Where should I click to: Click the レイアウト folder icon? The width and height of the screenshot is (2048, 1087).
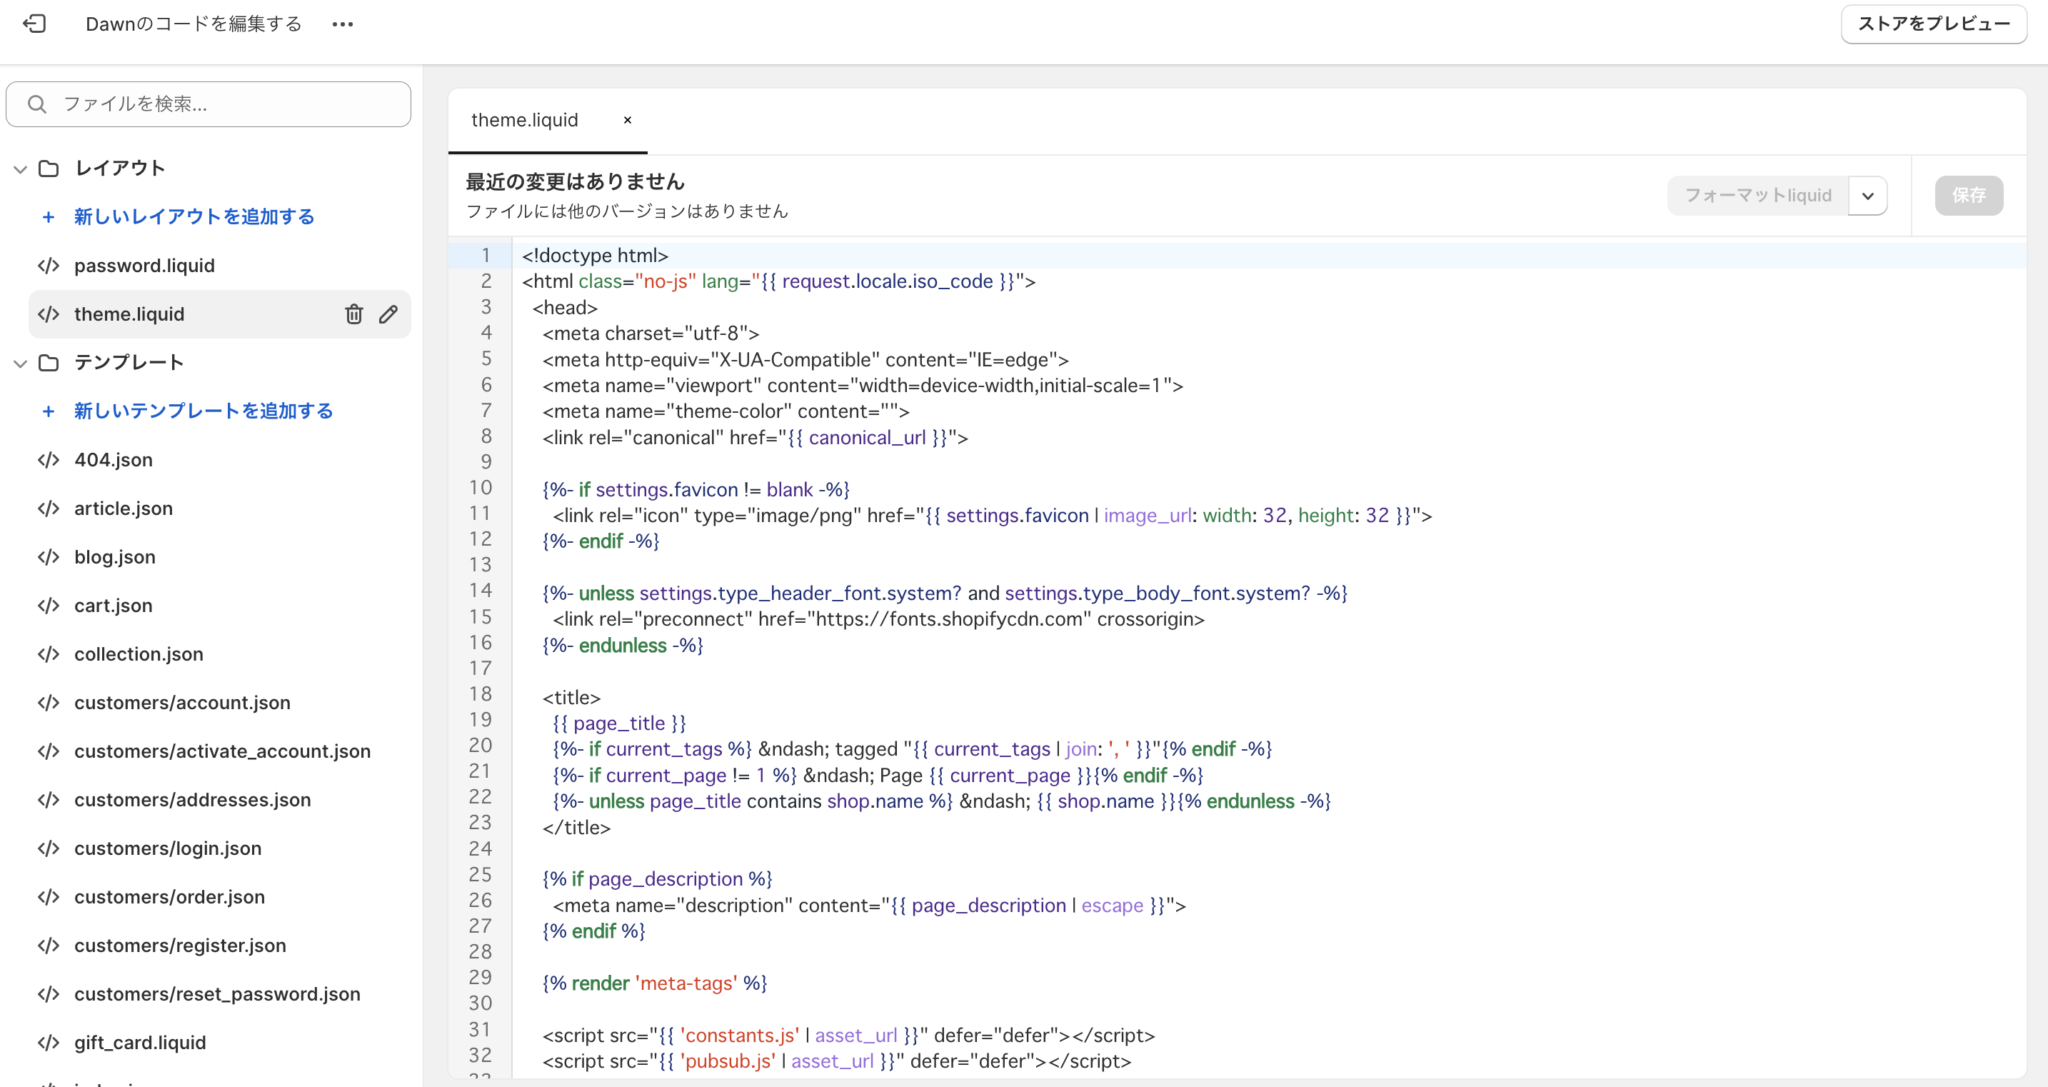point(48,168)
